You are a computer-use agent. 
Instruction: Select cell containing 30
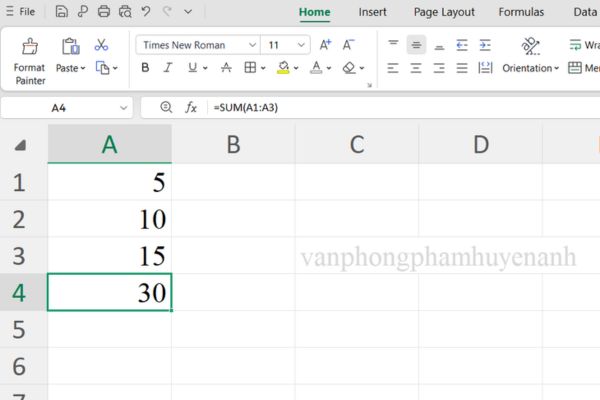pyautogui.click(x=109, y=292)
